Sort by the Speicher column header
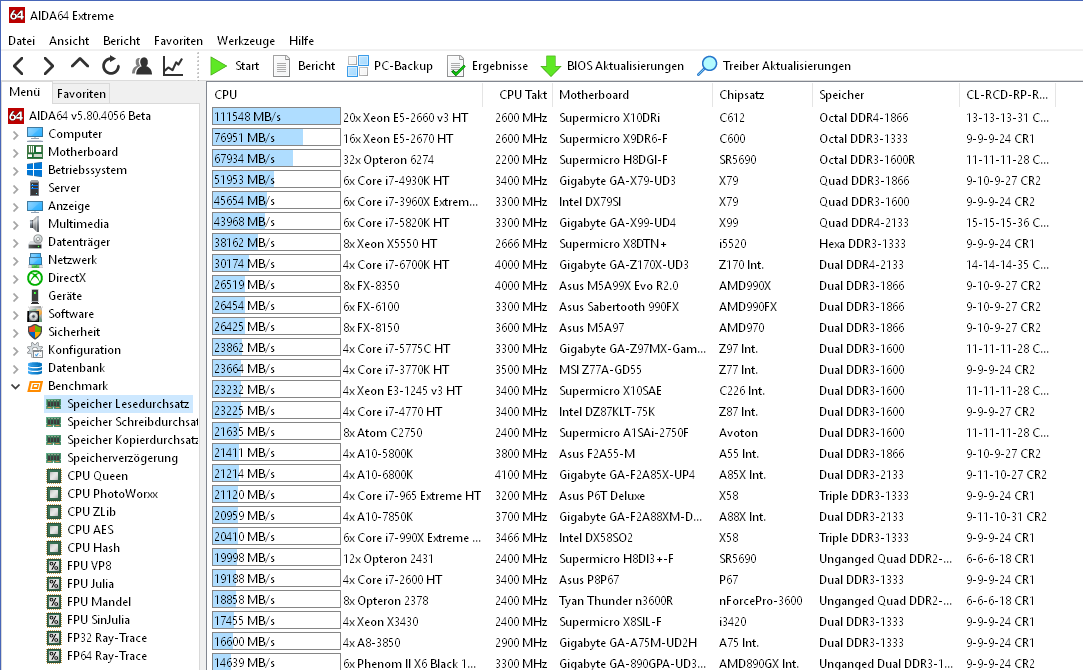Screen dimensions: 1083x670 (886, 95)
